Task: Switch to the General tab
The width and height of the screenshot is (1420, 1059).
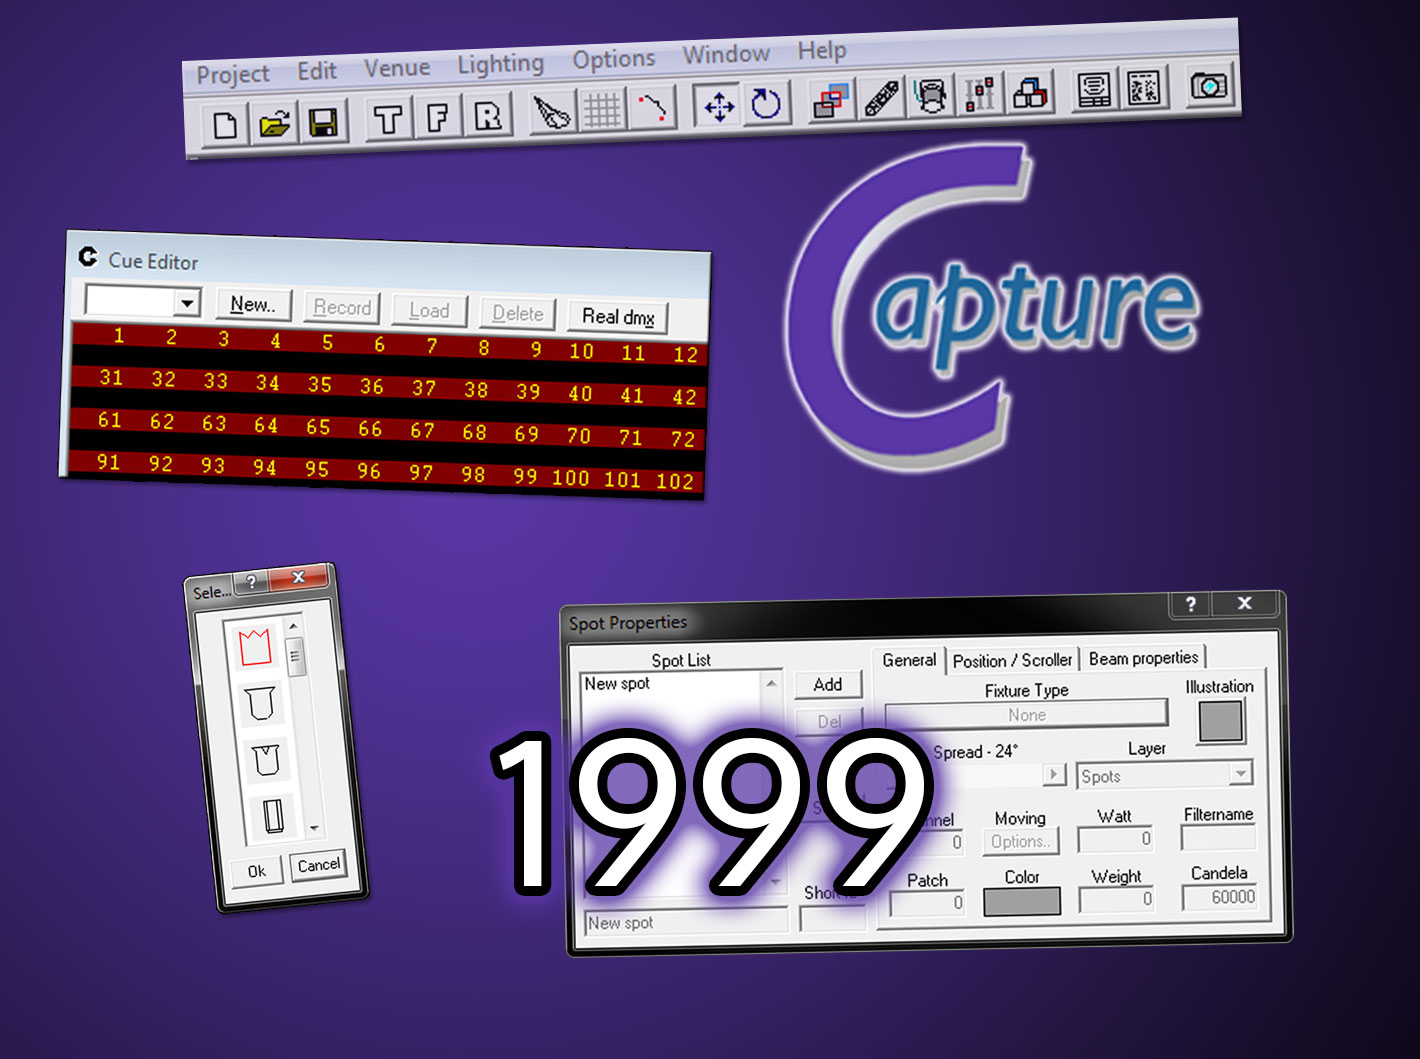Action: 909,660
